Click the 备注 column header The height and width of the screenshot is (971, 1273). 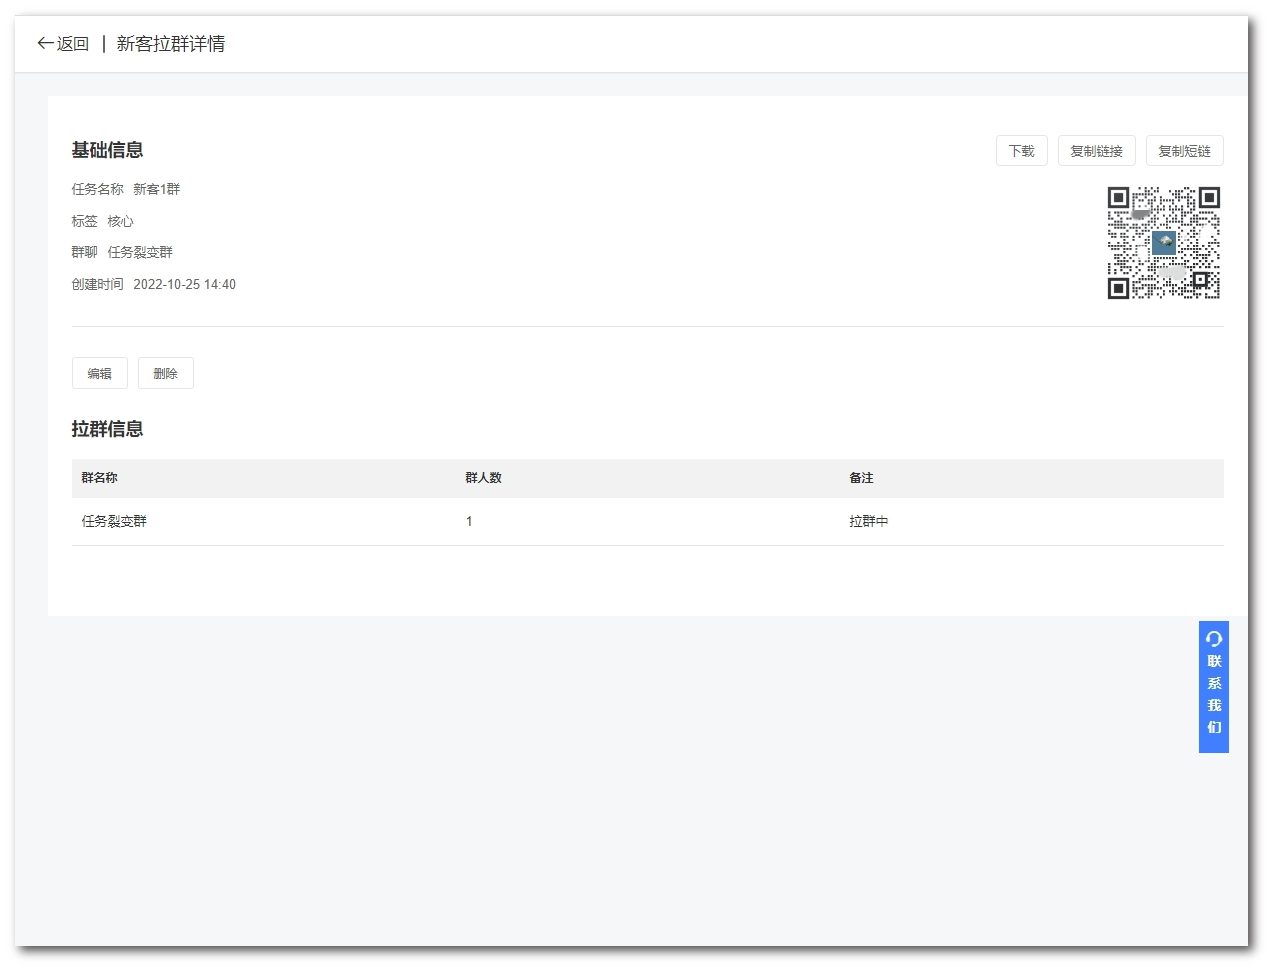pyautogui.click(x=861, y=478)
